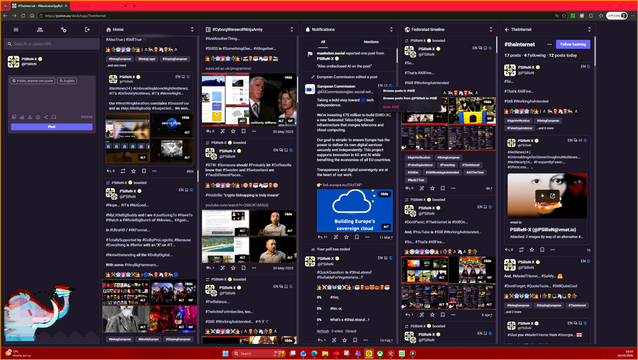
Task: Hide media above the 30 May 2025 movie-still post
Action: pyautogui.click(x=288, y=77)
